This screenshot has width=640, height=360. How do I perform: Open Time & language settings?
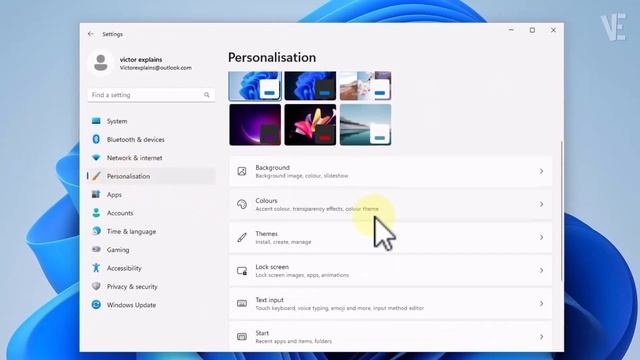tap(151, 231)
